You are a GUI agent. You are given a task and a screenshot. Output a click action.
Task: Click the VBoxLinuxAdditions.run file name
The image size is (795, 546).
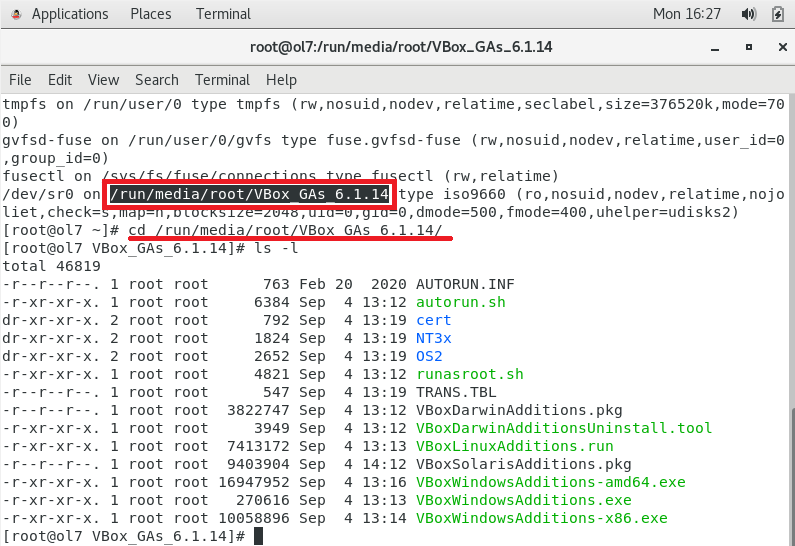(515, 446)
